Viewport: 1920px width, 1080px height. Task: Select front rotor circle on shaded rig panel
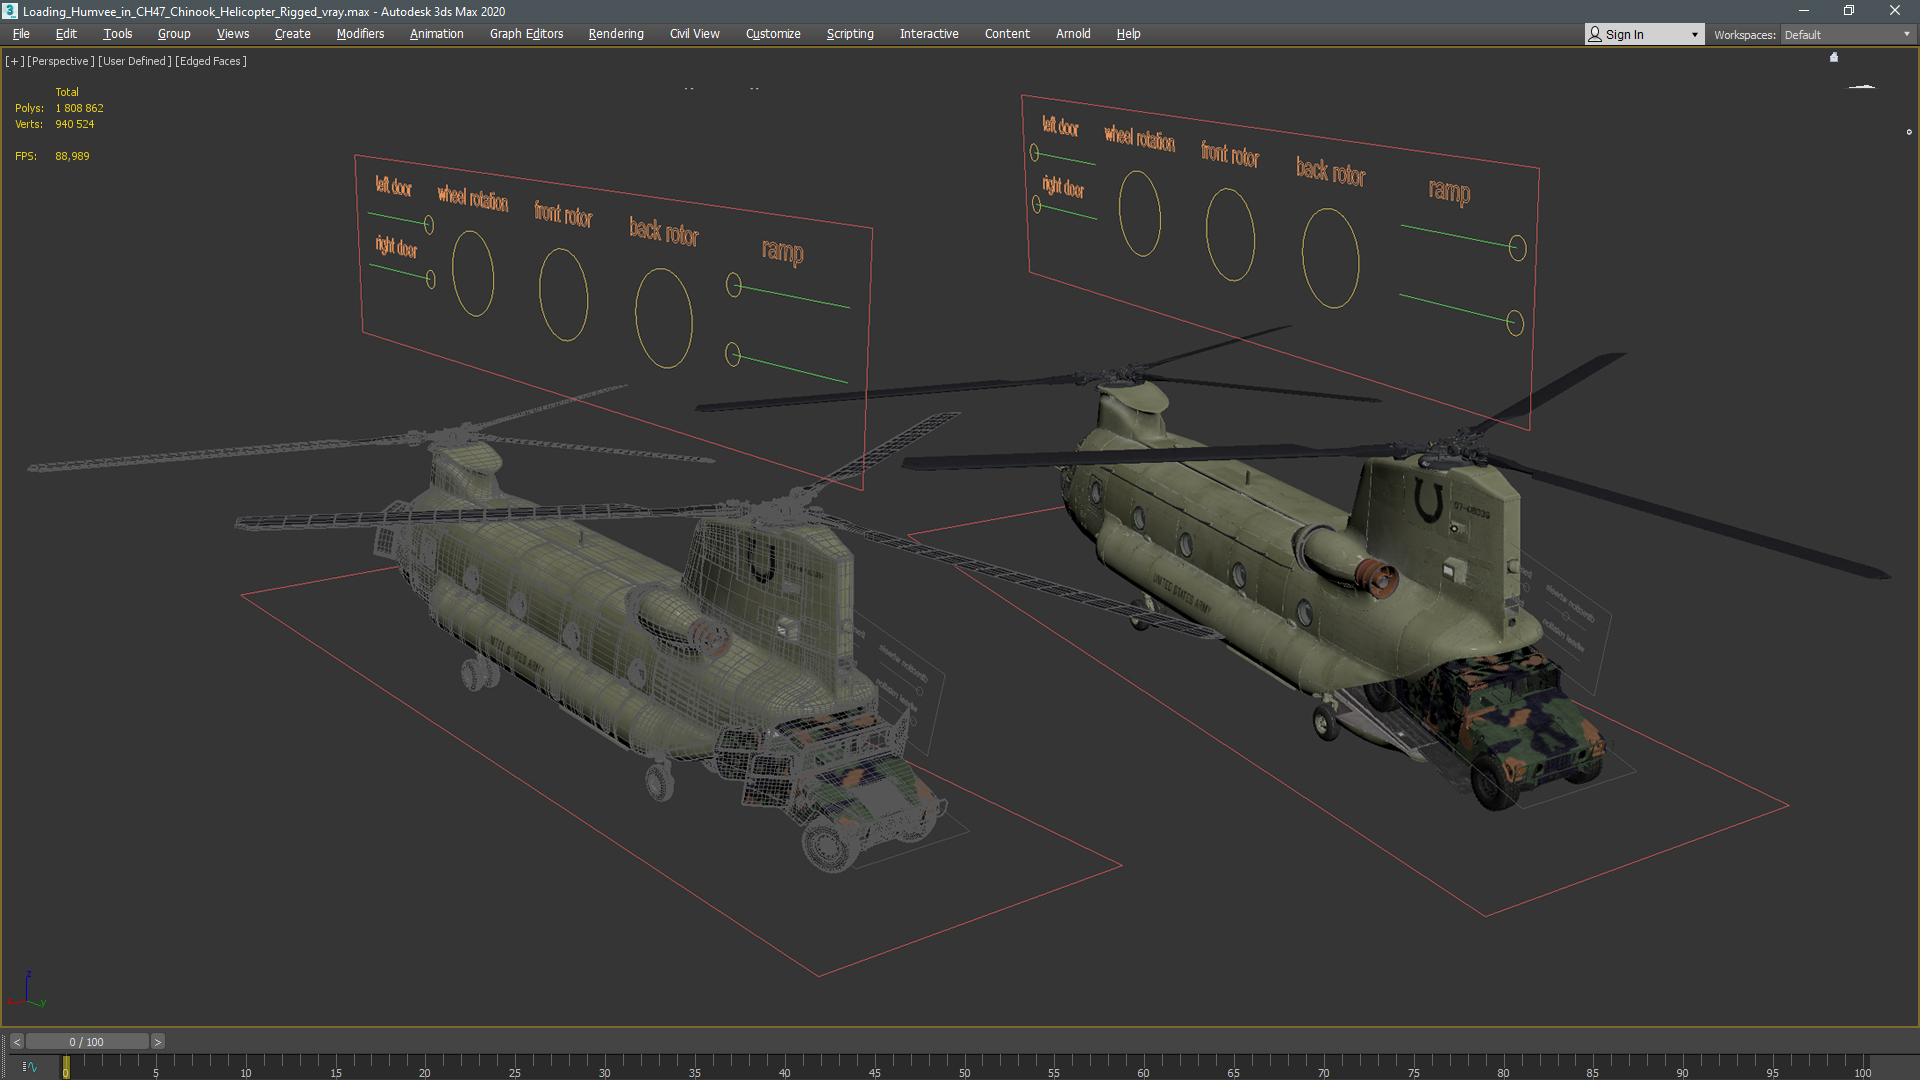pyautogui.click(x=1230, y=234)
